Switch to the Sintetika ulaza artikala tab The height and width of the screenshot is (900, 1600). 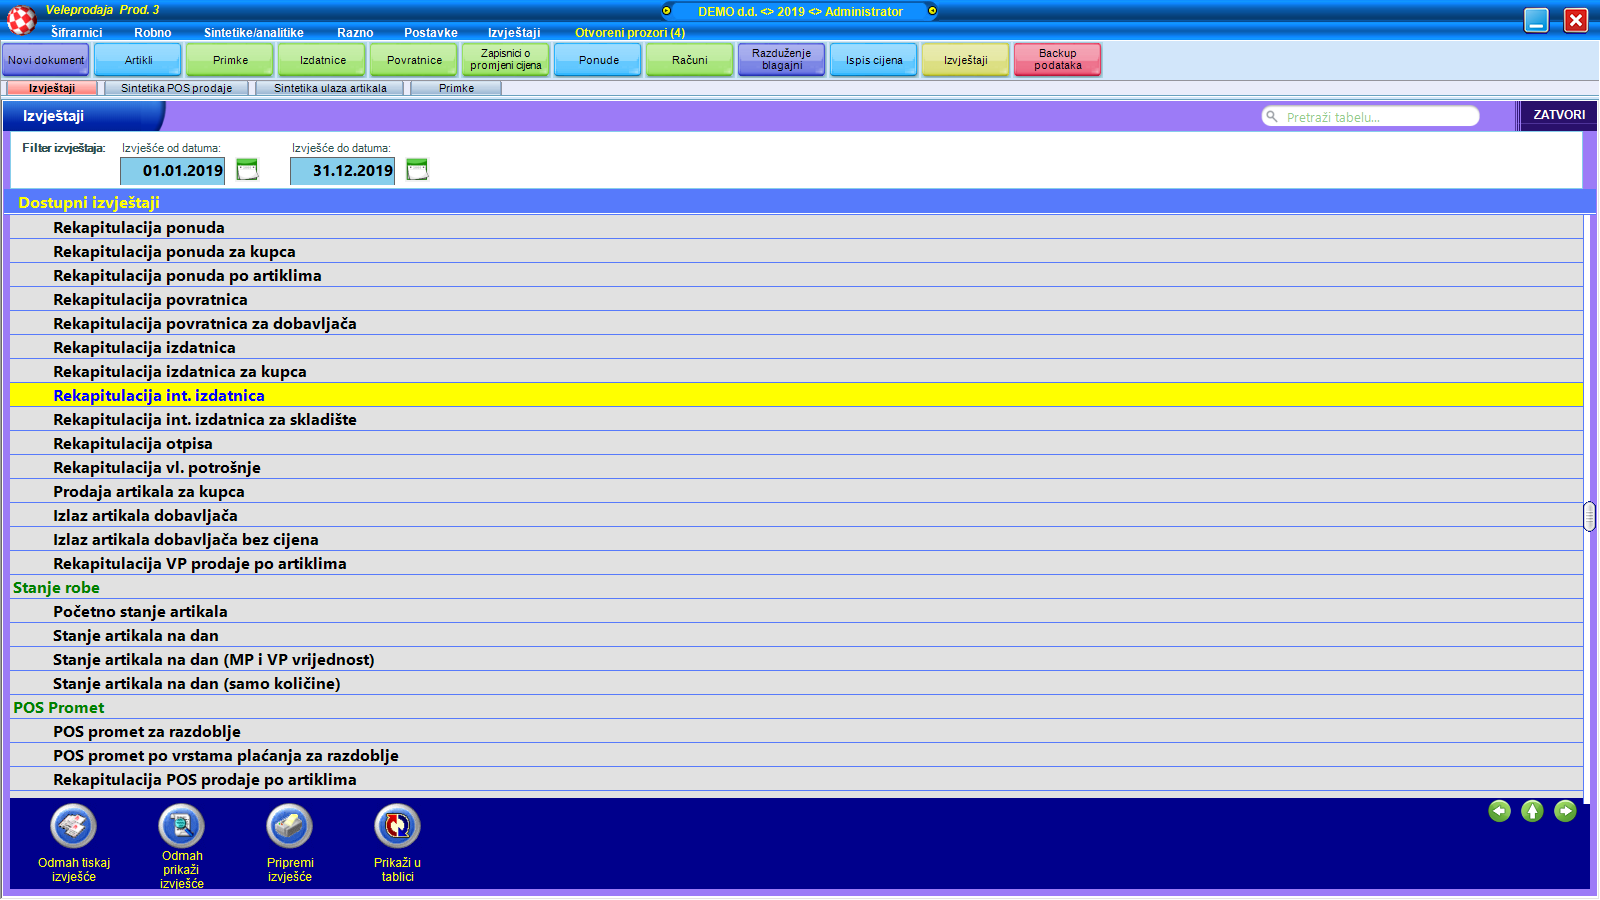(330, 88)
